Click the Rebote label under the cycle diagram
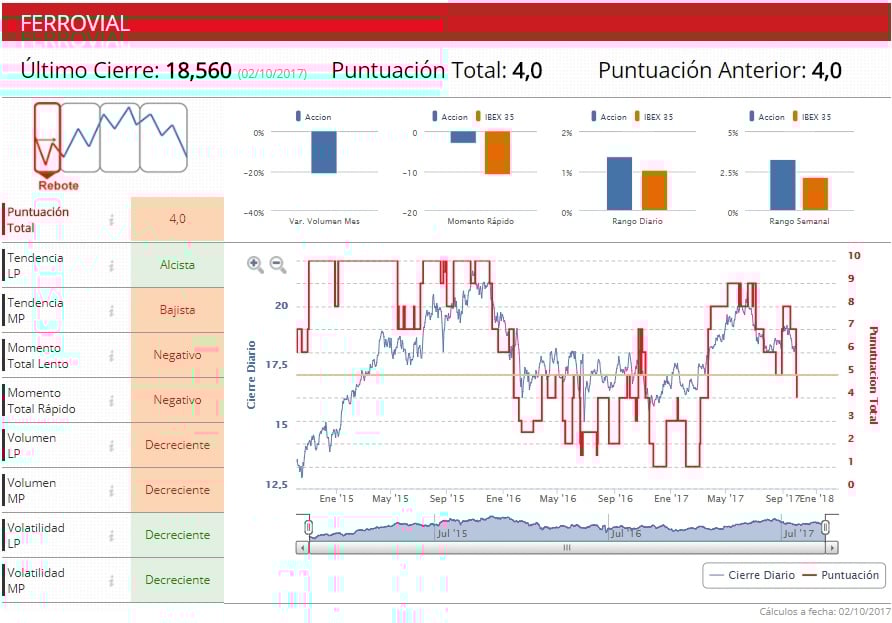This screenshot has width=892, height=623. pos(59,185)
